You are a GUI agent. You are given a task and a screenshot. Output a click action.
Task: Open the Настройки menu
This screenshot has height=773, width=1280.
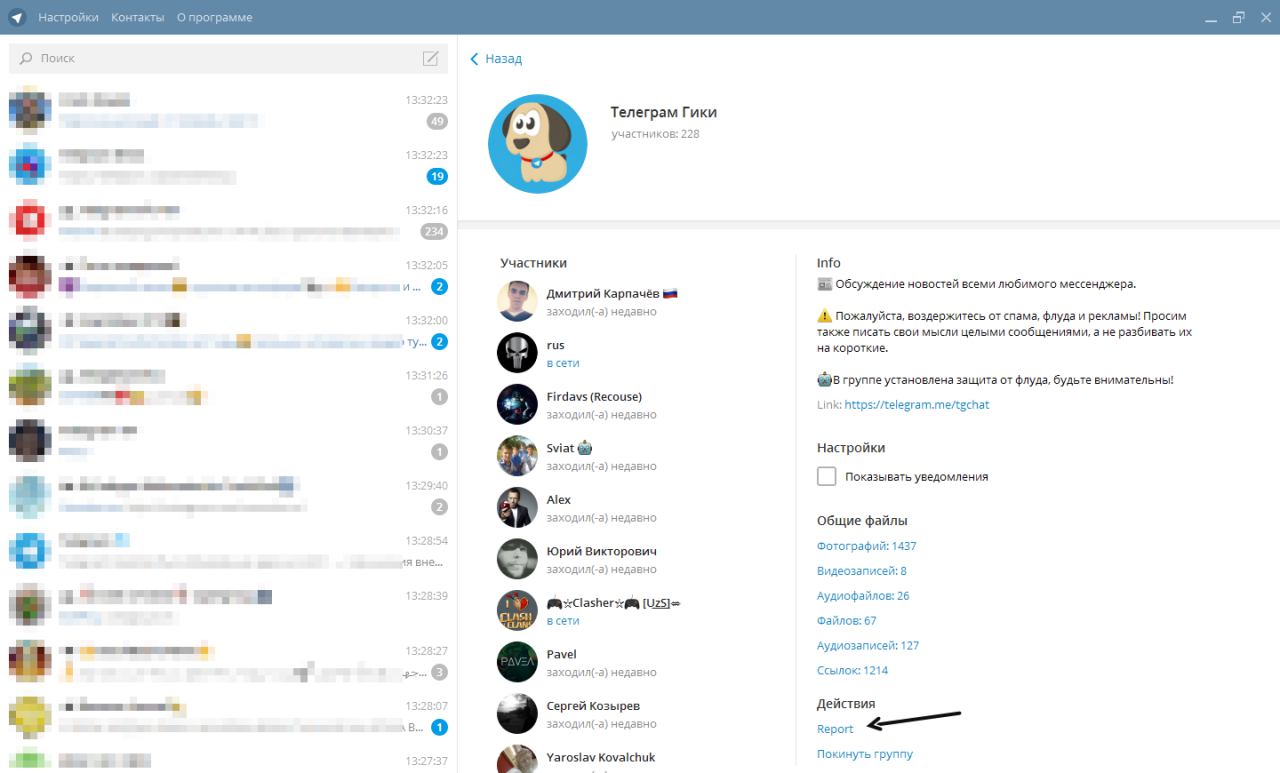click(x=68, y=17)
